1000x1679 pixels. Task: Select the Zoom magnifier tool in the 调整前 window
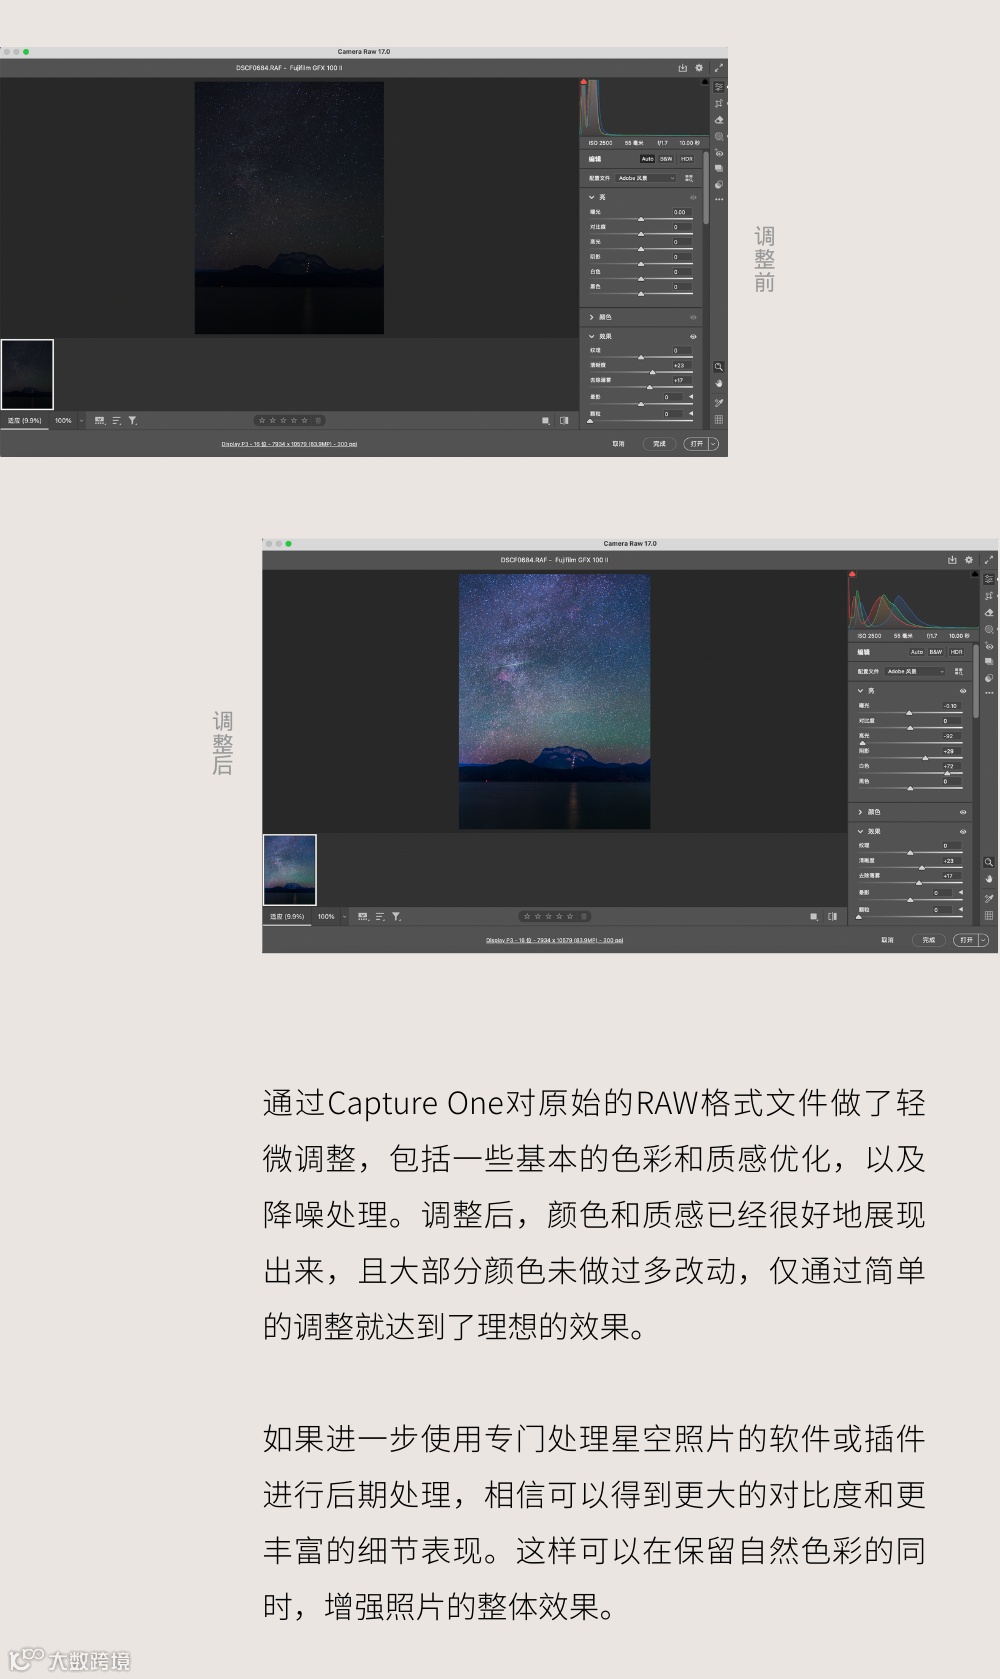[719, 367]
